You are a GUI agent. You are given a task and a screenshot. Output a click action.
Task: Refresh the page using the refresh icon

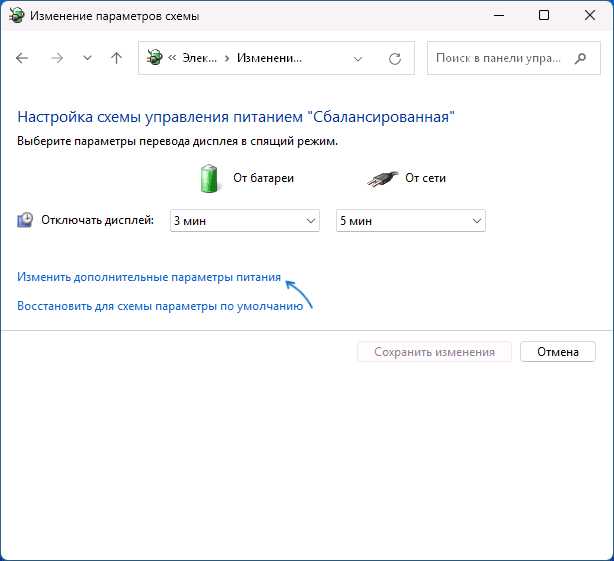395,59
